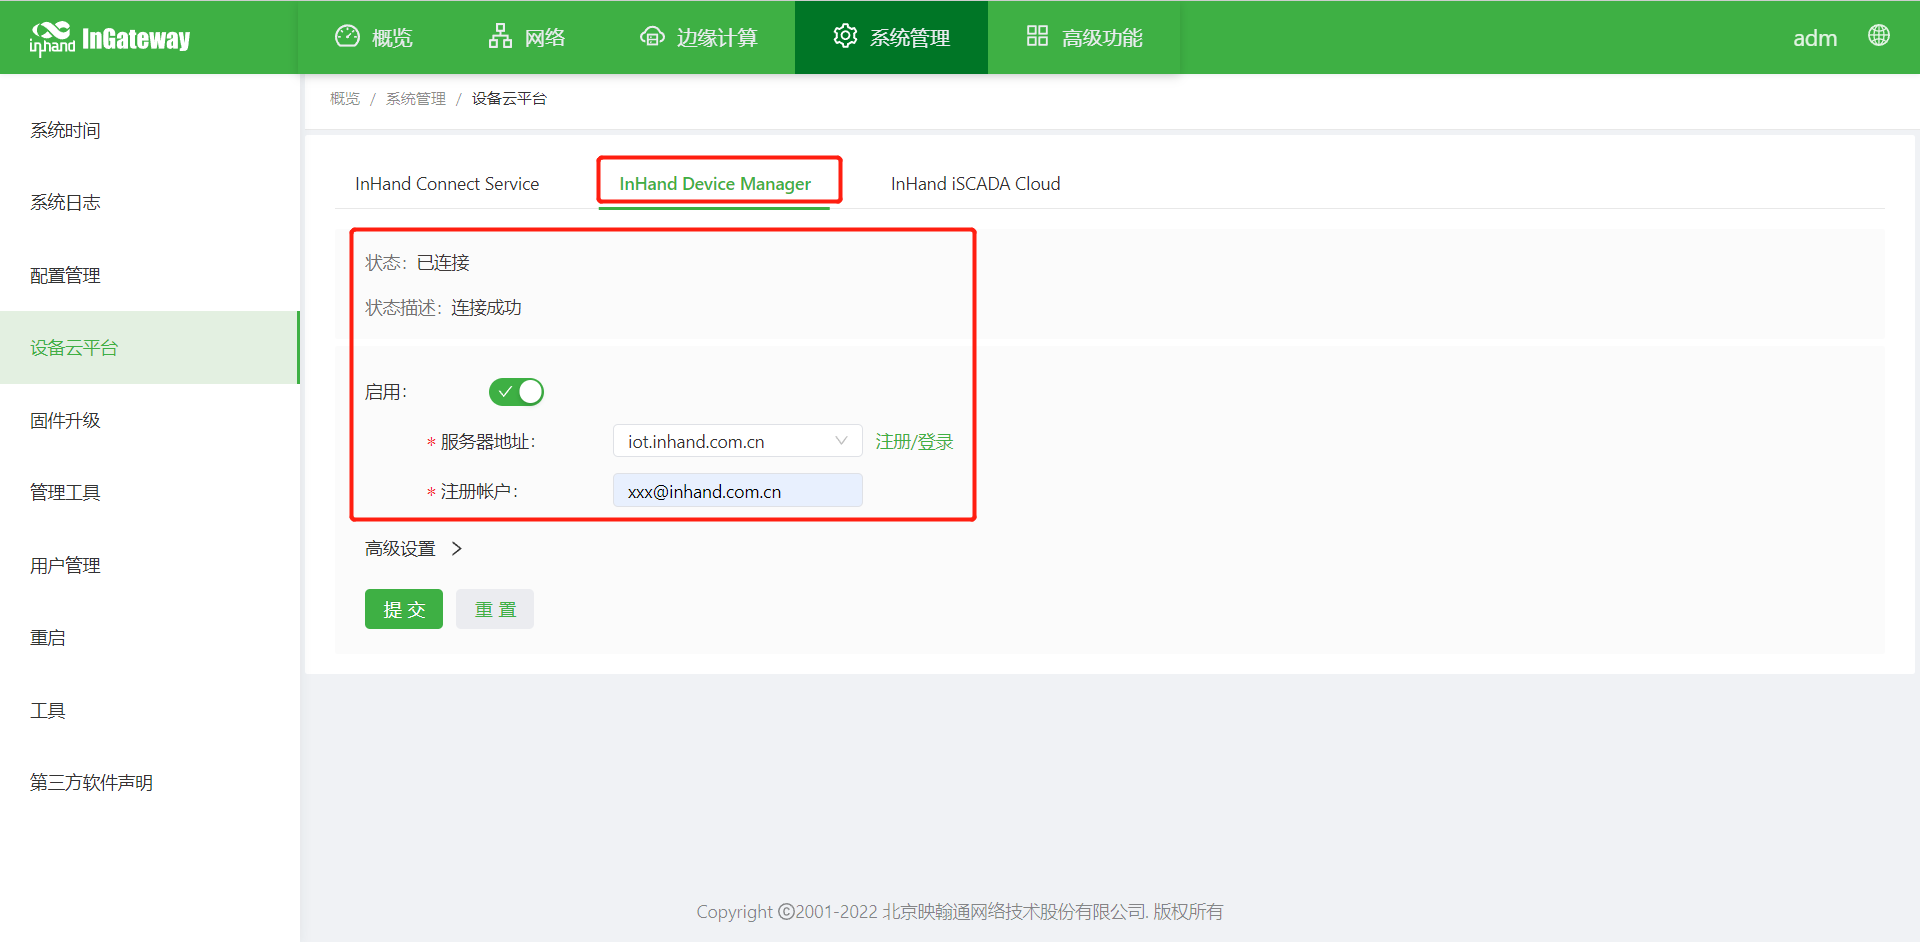Click the 状态: 已连接 status text
1920x942 pixels.
click(417, 263)
